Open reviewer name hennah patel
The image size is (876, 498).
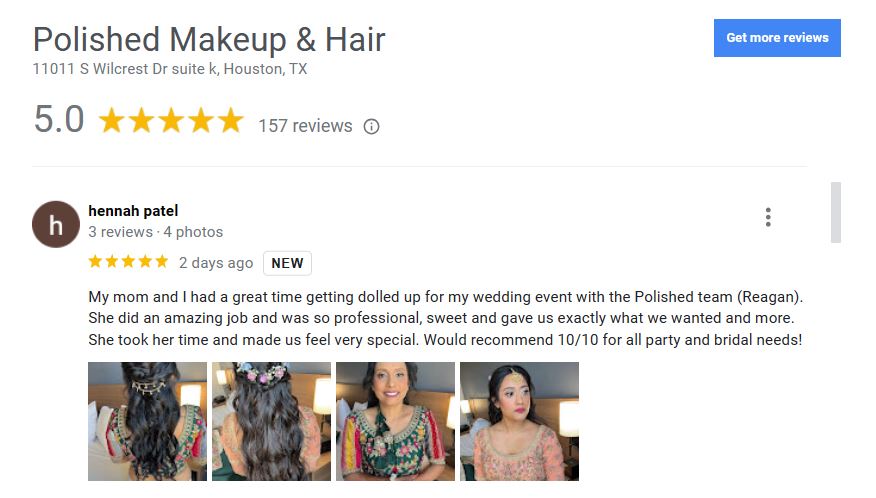(x=133, y=211)
